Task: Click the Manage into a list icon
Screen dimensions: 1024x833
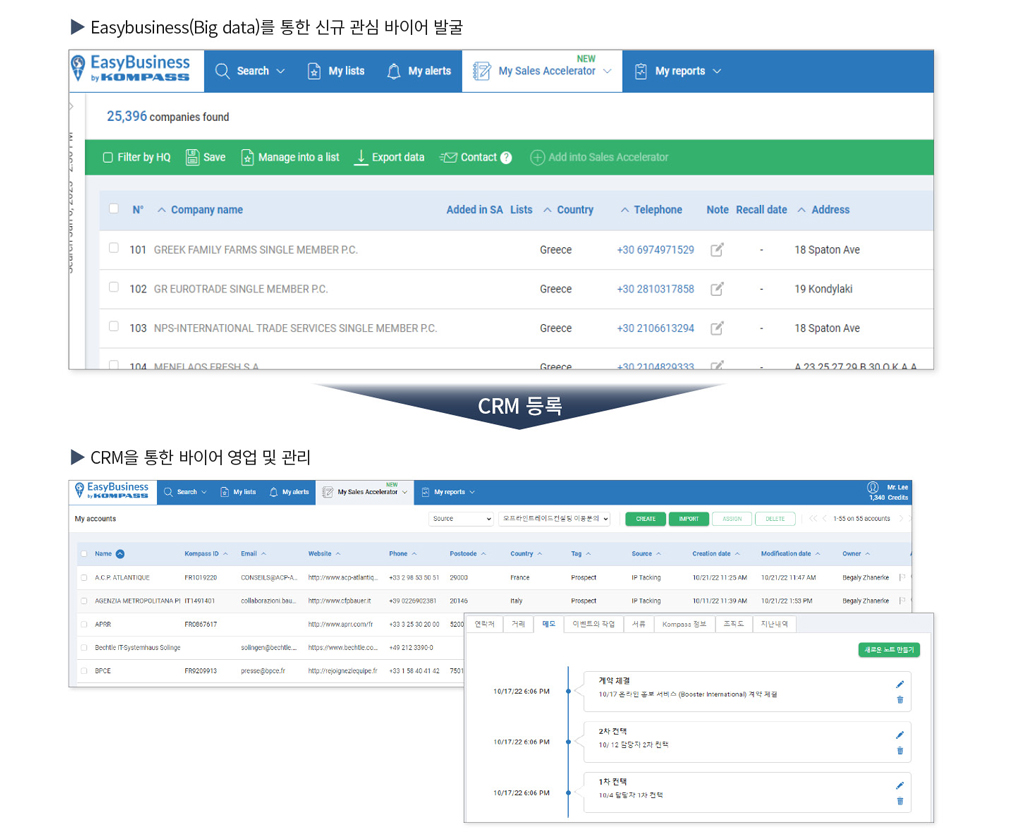Action: 247,158
